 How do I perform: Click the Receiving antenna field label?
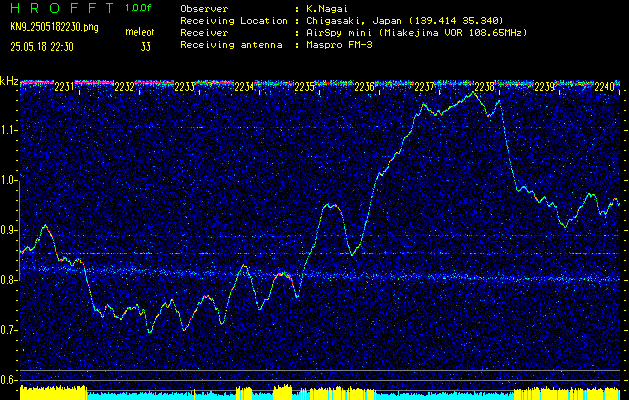coord(231,45)
